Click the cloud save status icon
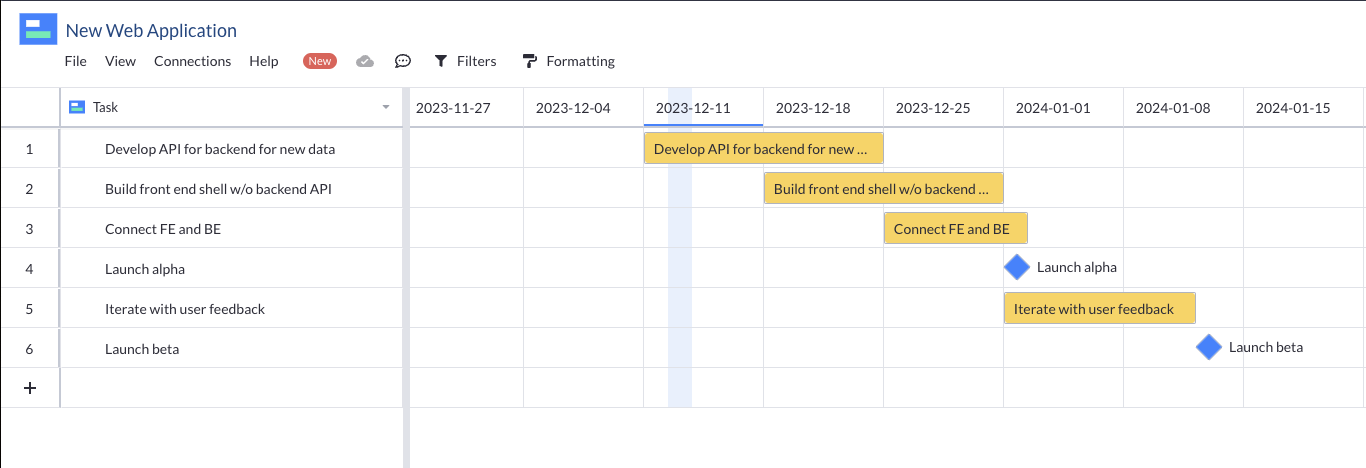This screenshot has height=468, width=1366. (365, 61)
